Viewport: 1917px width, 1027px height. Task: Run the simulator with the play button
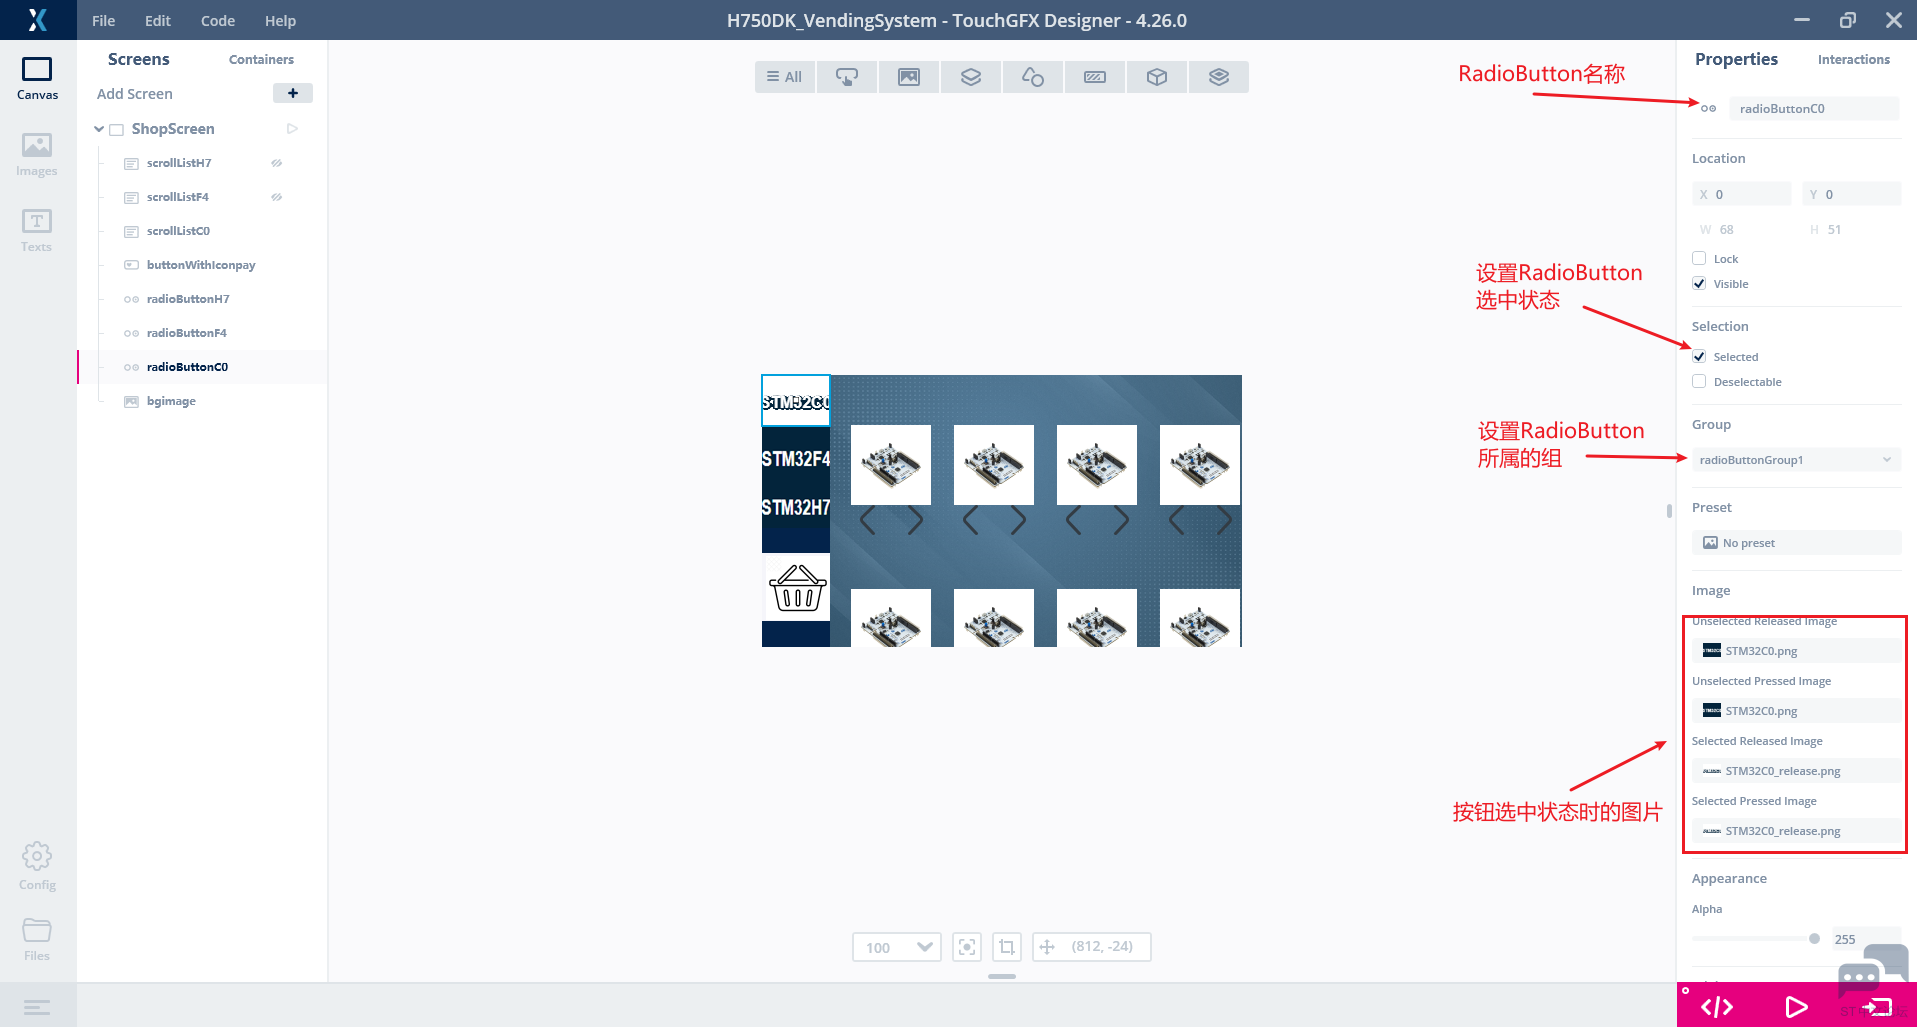[x=1795, y=1006]
